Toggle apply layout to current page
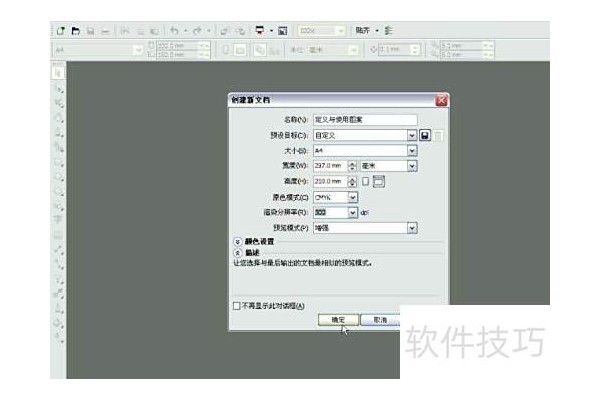Viewport: 600px width, 400px height. [274, 51]
